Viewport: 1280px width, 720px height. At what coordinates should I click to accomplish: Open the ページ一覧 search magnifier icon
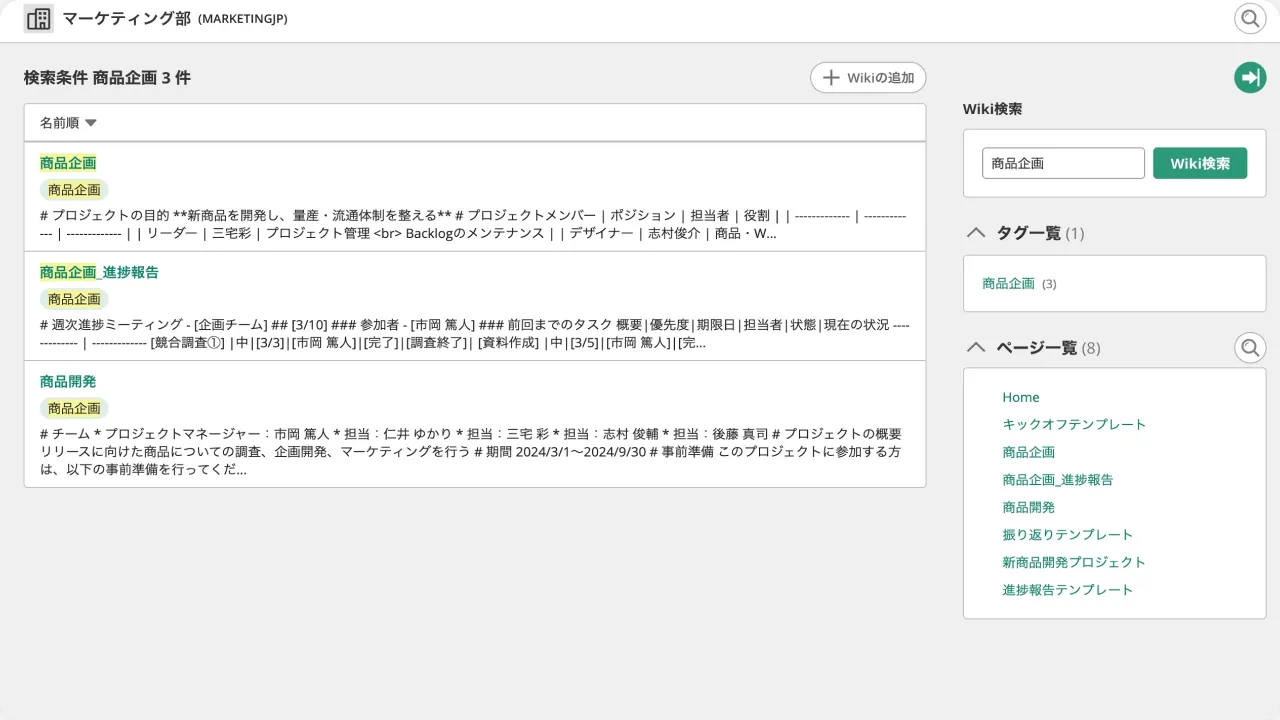(x=1249, y=347)
